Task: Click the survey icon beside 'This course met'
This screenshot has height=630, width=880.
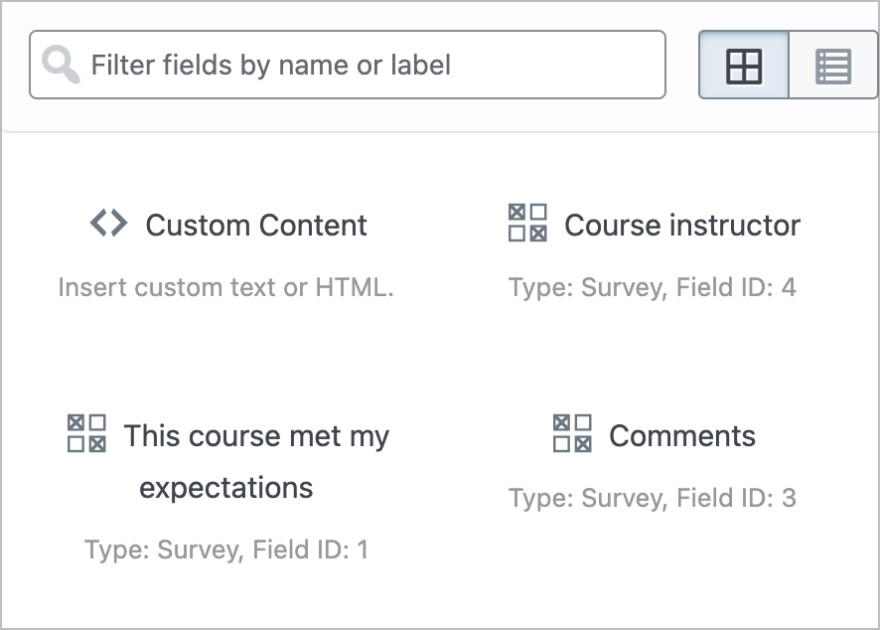Action: [87, 434]
